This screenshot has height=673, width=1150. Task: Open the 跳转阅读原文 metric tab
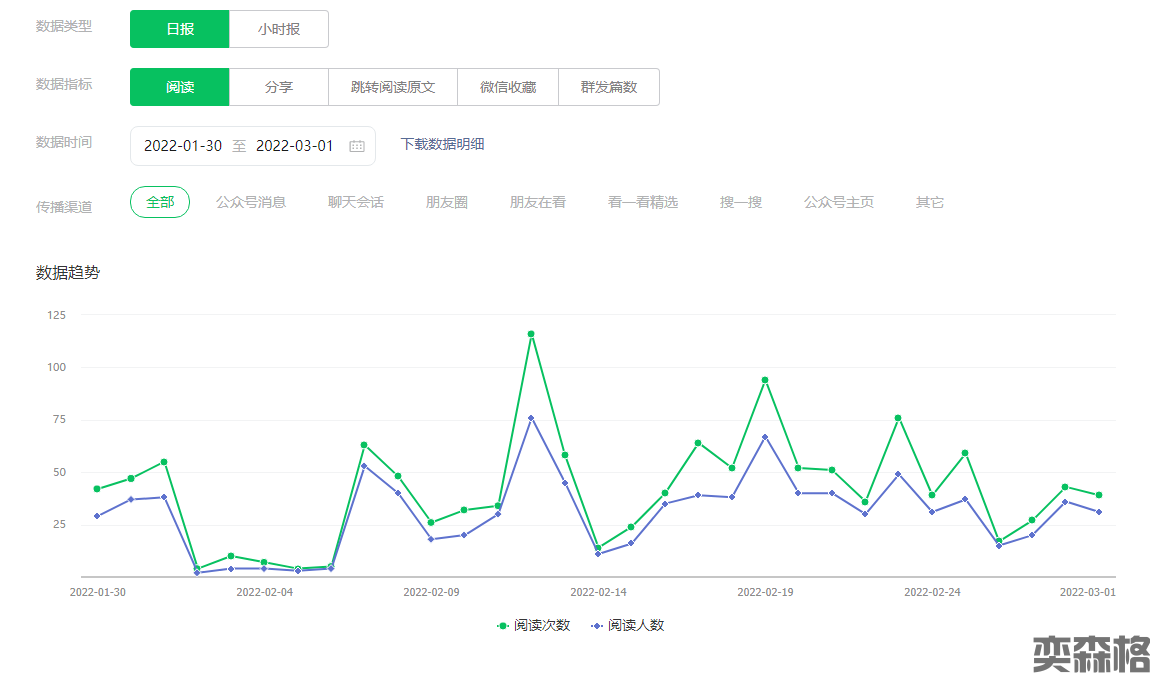393,87
